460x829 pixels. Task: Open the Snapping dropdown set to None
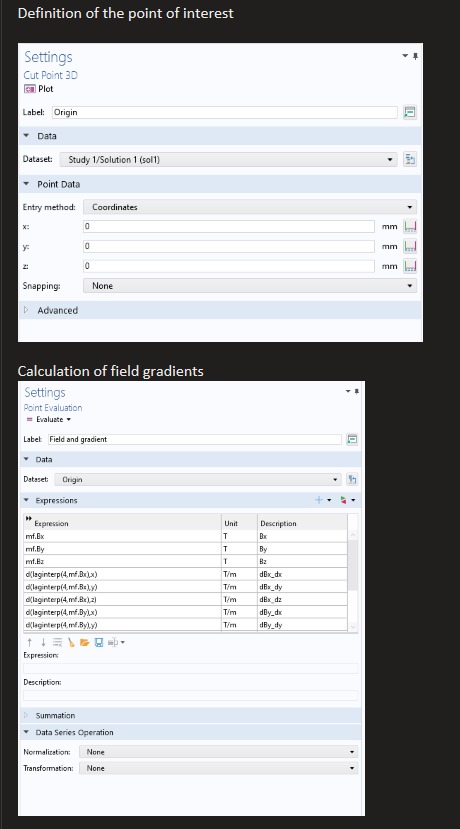pyautogui.click(x=250, y=285)
